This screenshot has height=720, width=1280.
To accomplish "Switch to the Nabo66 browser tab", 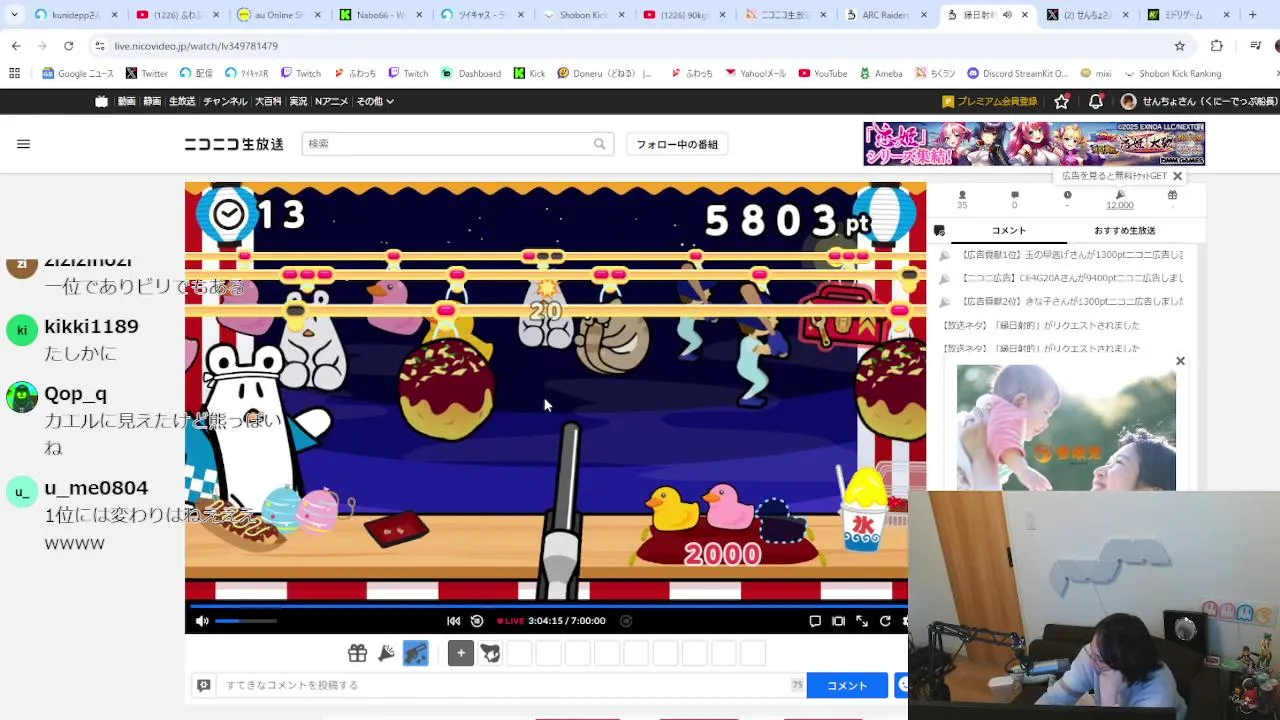I will tap(380, 15).
